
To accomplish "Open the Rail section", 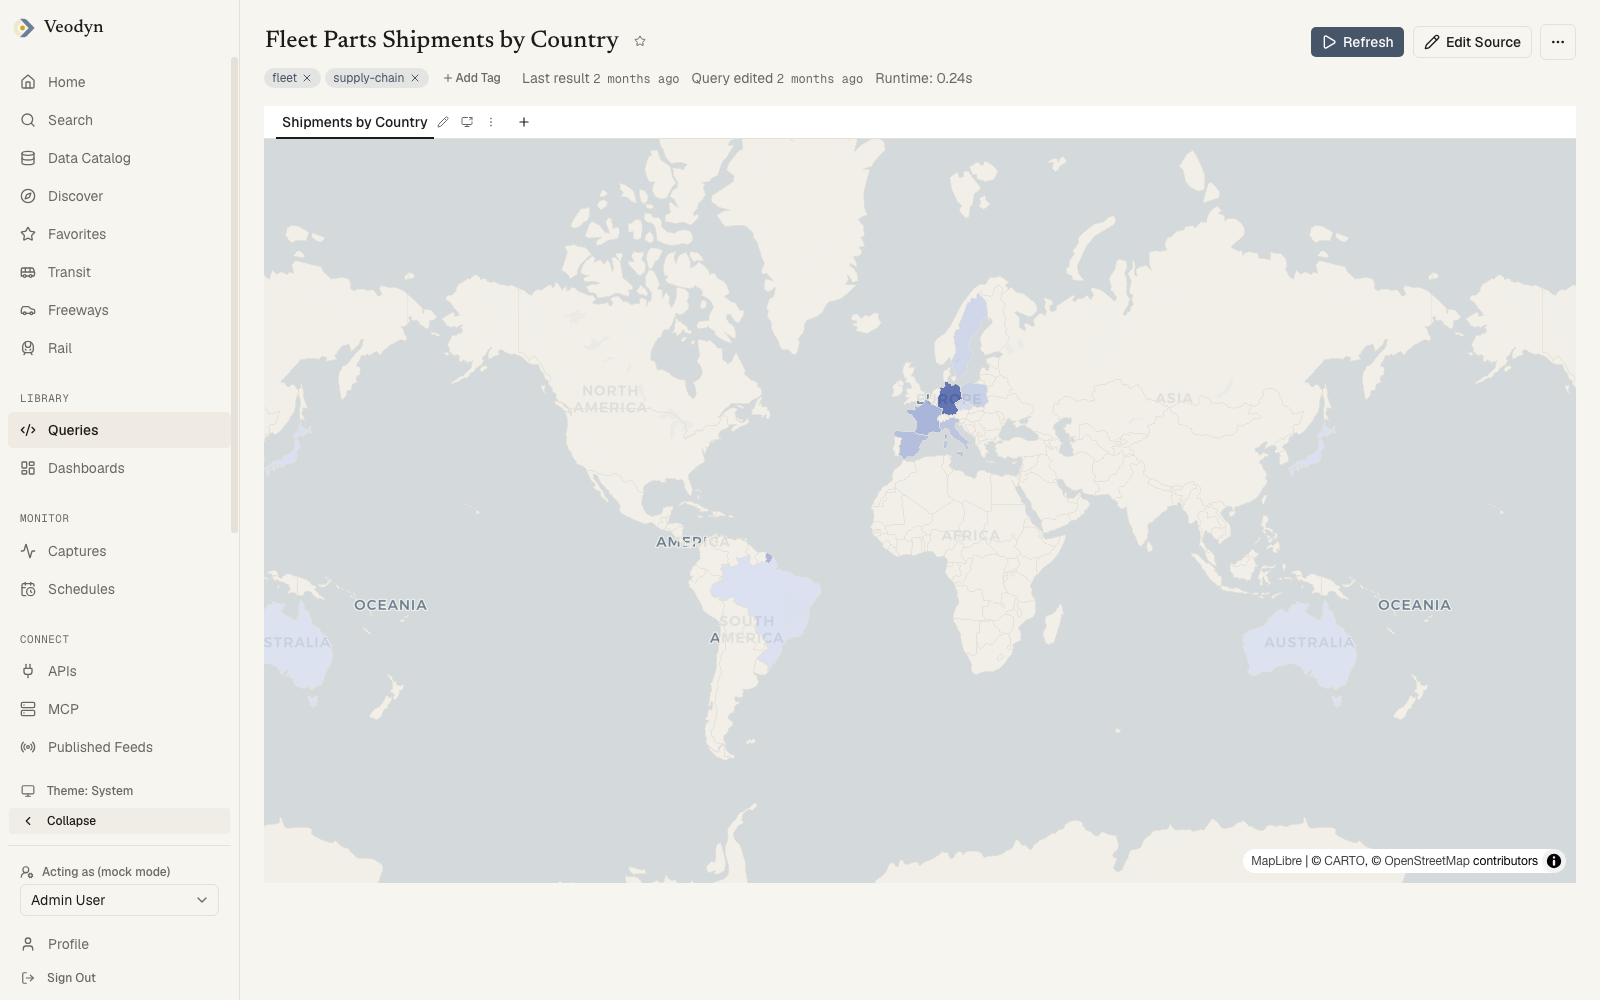I will 119,348.
